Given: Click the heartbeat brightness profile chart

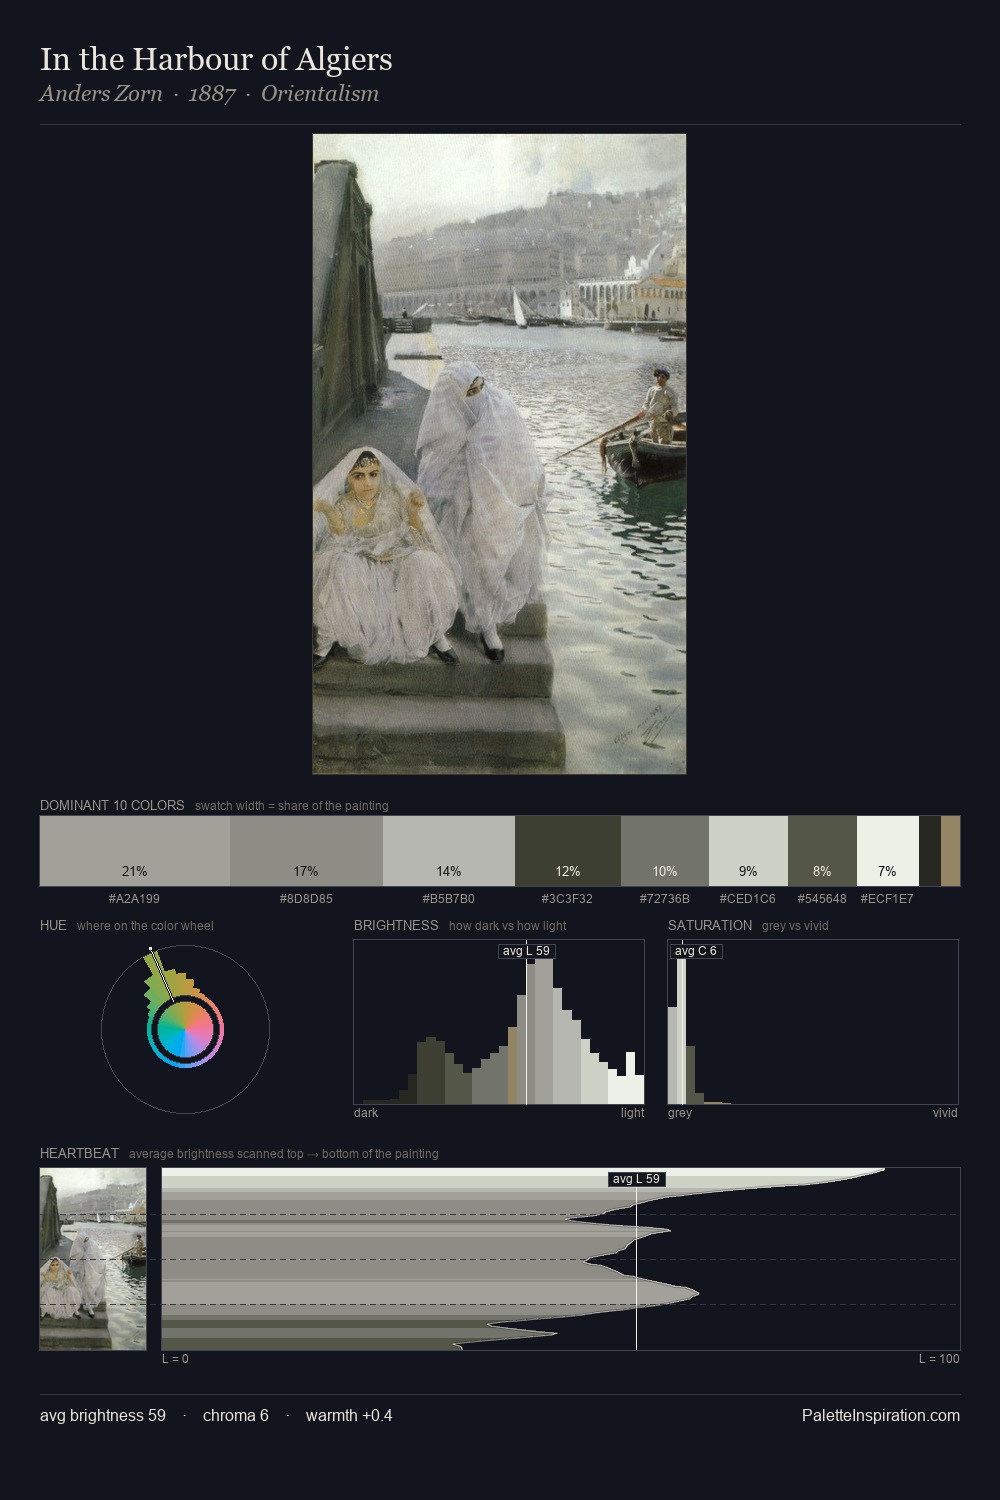Looking at the screenshot, I should pyautogui.click(x=561, y=1259).
